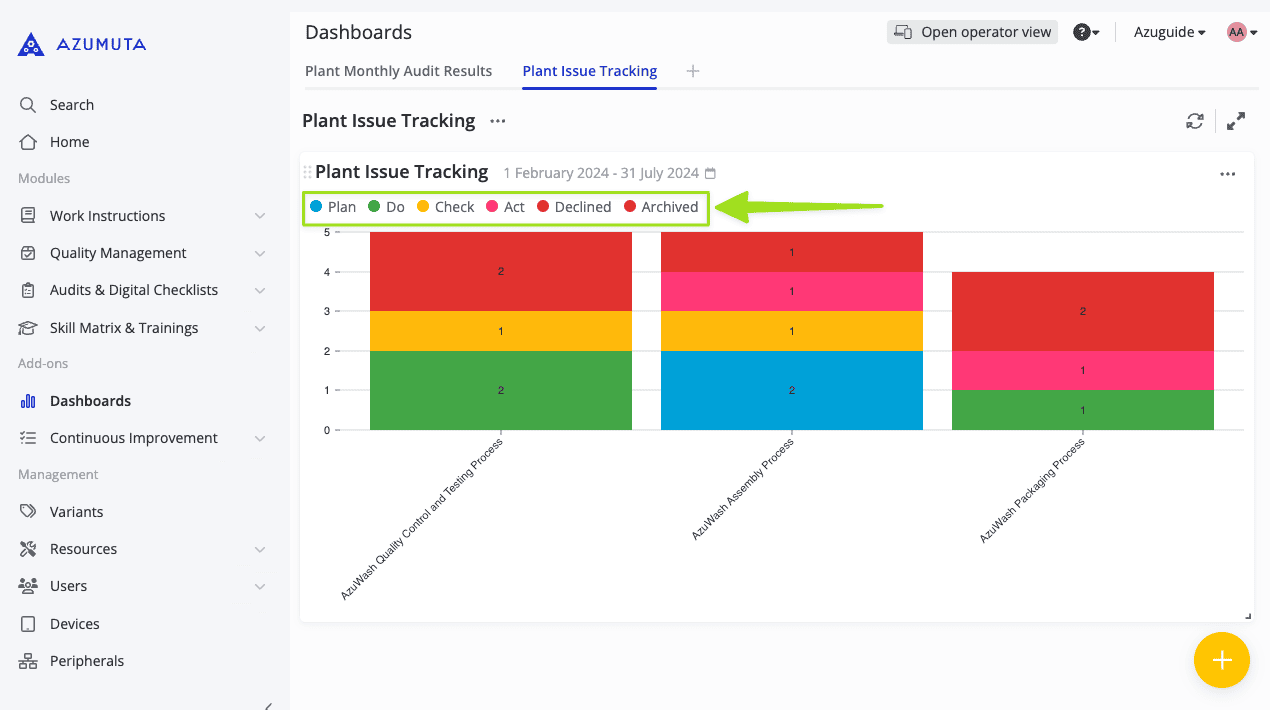Screen dimensions: 1270x710
Task: Open the Peripherals page
Action: (x=86, y=660)
